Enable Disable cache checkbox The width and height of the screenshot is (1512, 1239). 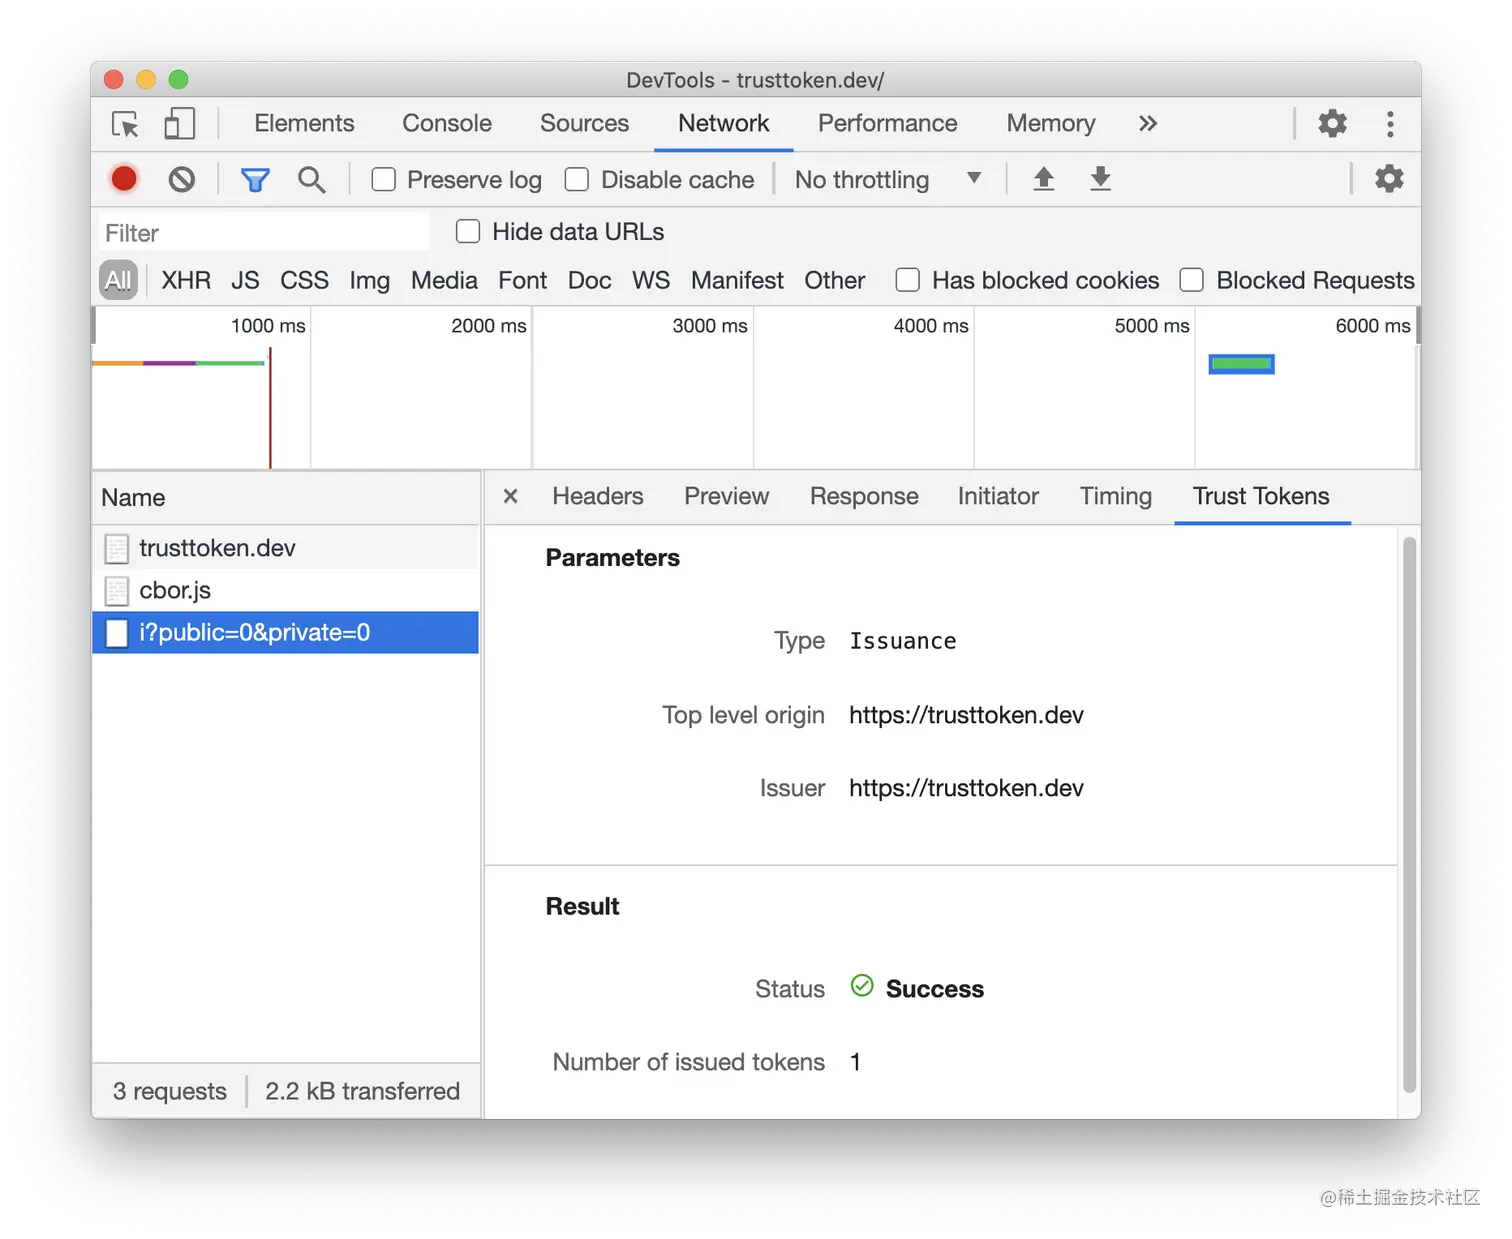577,179
